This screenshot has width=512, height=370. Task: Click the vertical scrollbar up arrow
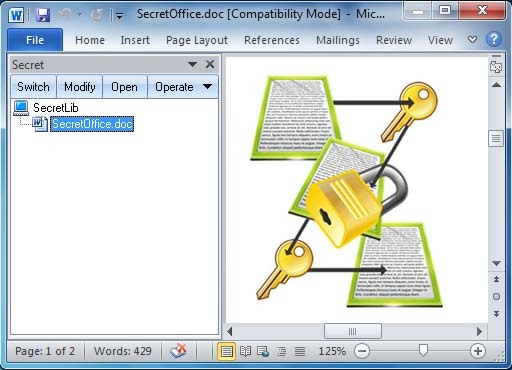(x=496, y=85)
